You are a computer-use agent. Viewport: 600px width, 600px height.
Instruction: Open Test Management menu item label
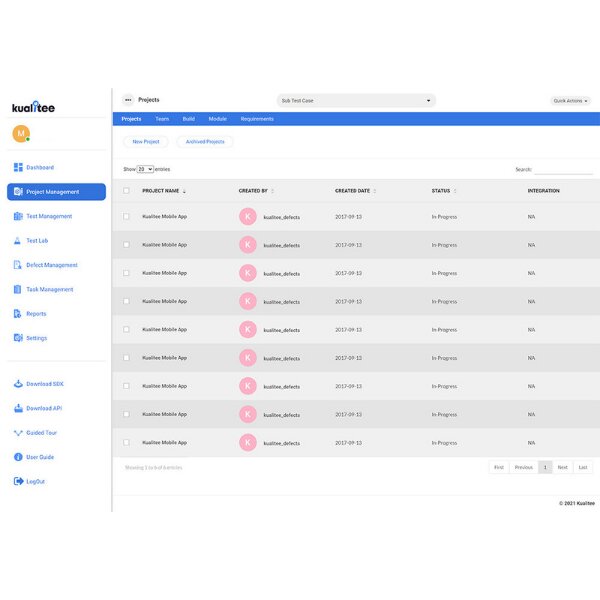[x=49, y=216]
